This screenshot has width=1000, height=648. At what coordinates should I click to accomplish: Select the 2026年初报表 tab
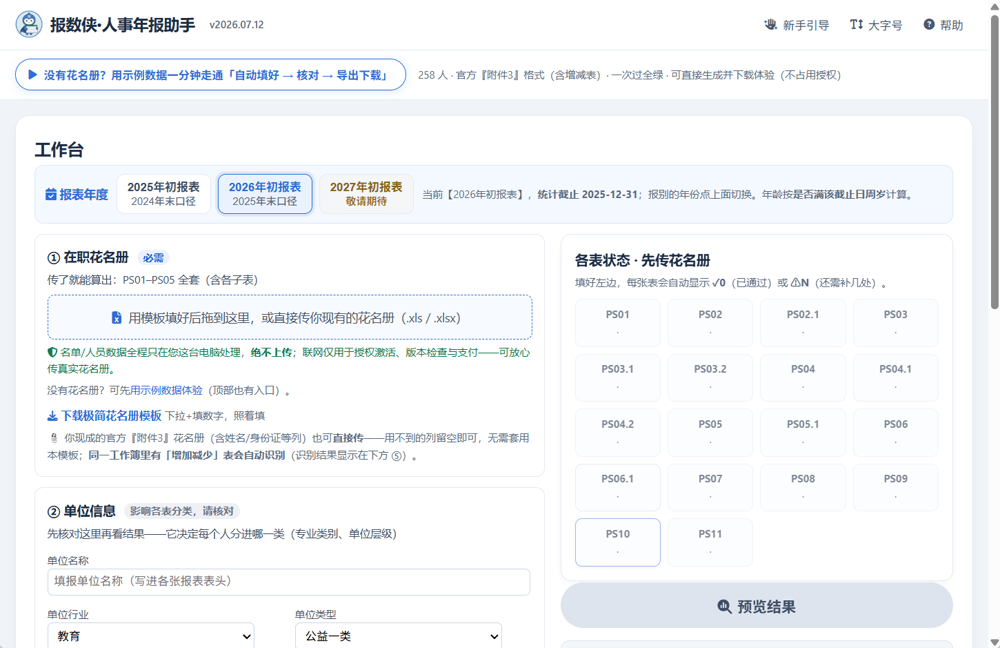click(265, 194)
